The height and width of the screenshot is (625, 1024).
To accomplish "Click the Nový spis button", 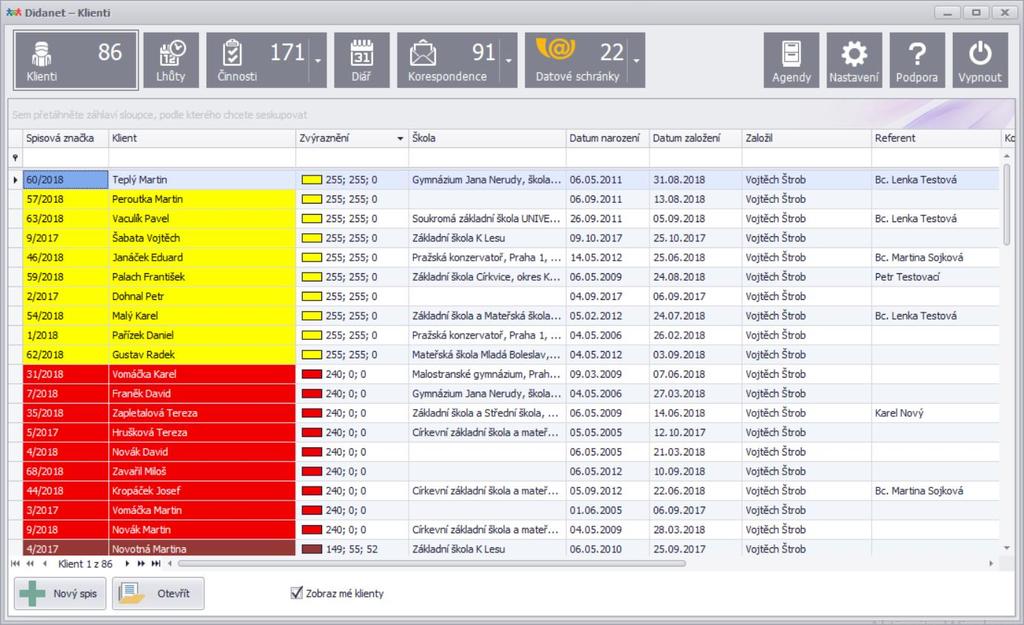I will click(60, 593).
